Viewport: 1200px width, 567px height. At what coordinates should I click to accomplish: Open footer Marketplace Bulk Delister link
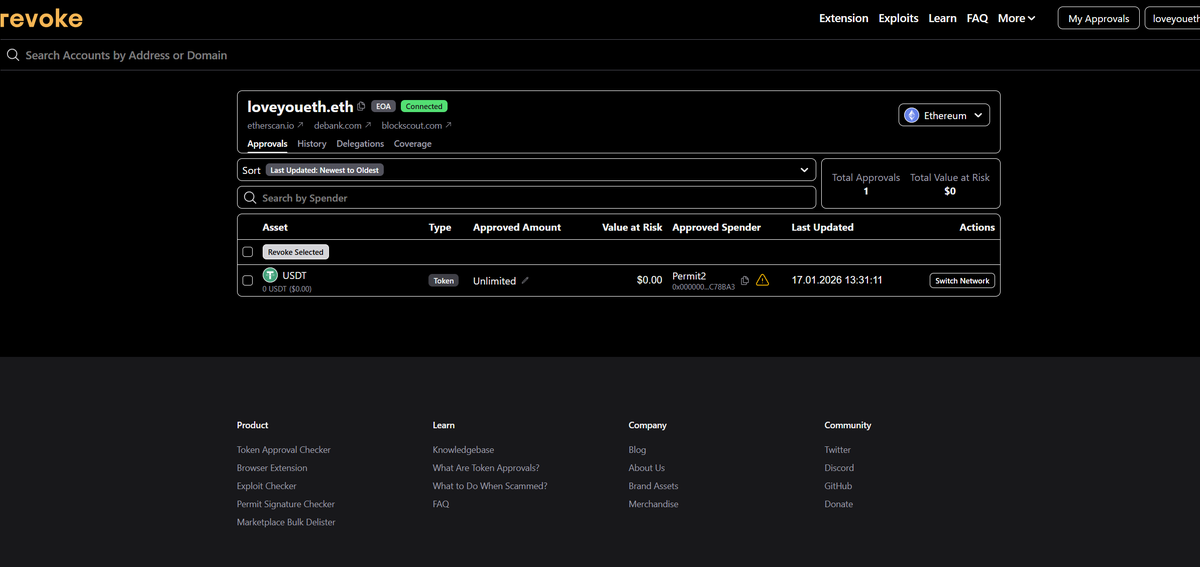click(x=286, y=522)
